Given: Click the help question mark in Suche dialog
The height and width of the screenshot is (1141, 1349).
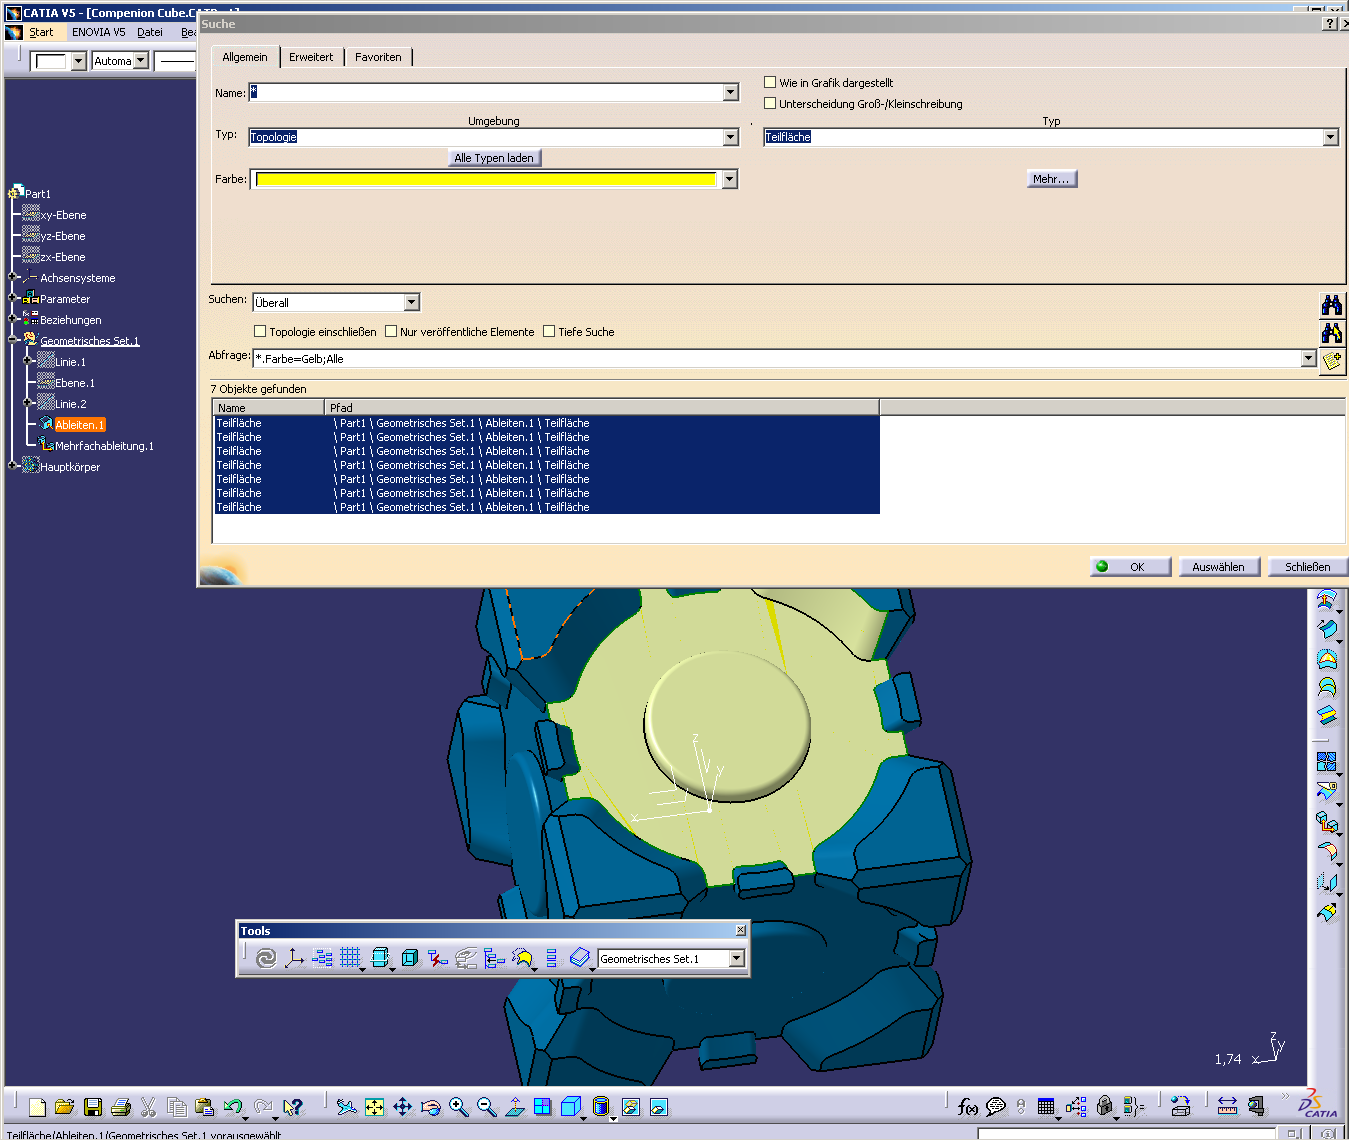Looking at the screenshot, I should [x=1329, y=24].
